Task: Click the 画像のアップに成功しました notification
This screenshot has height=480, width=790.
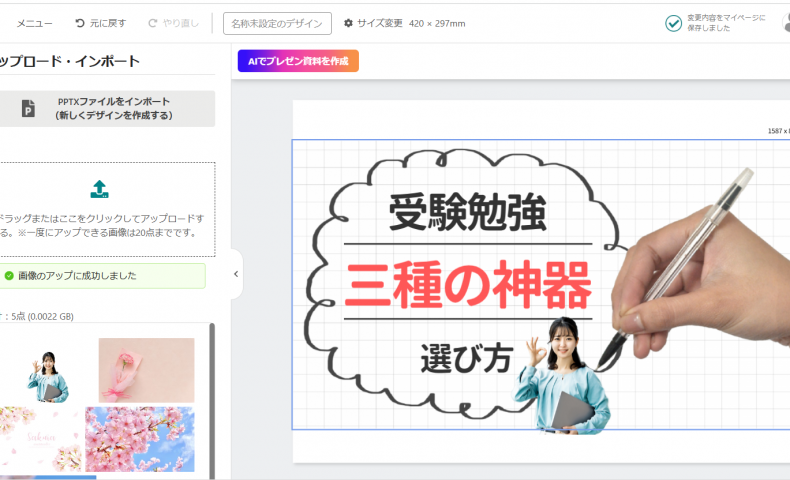Action: 102,276
